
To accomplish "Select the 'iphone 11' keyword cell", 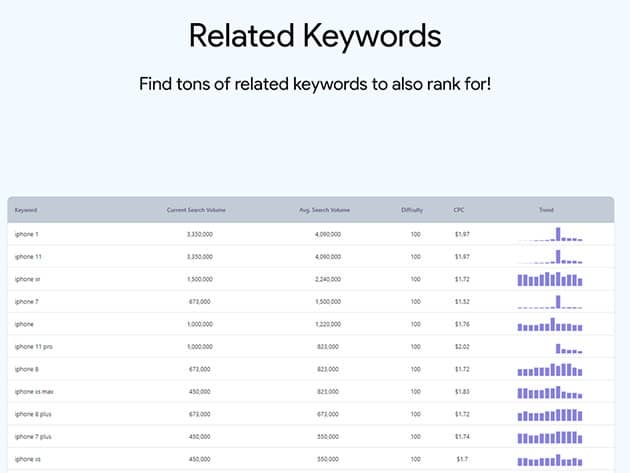I will [x=28, y=256].
